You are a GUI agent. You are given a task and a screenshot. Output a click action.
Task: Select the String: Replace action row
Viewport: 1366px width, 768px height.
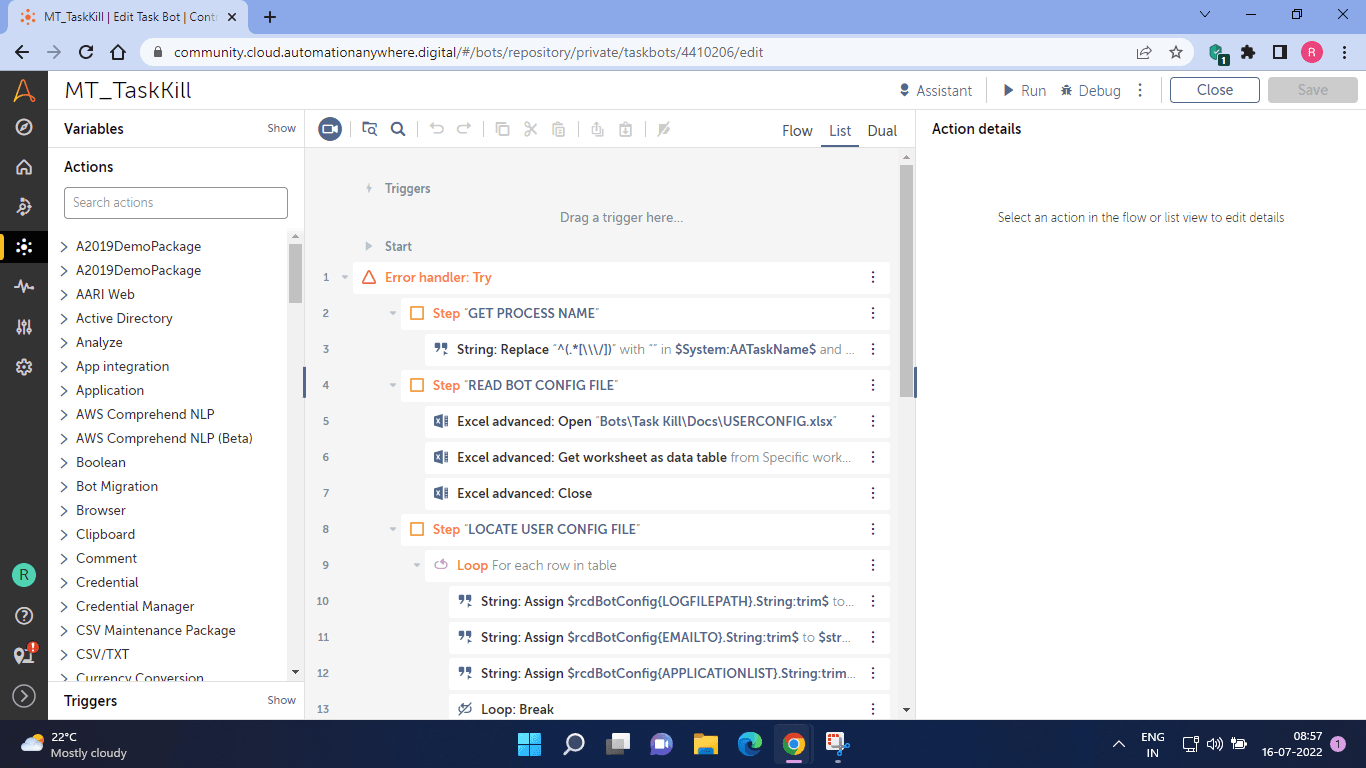point(657,349)
